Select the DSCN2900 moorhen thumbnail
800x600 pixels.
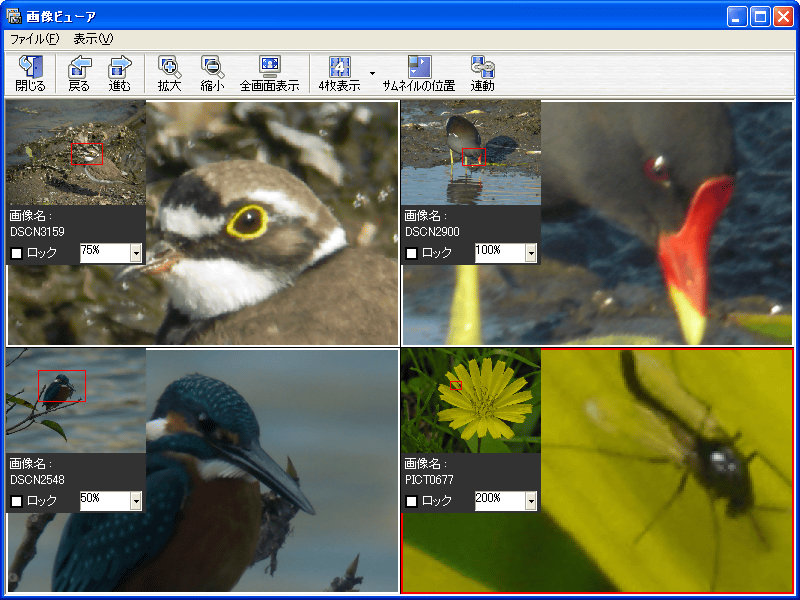point(471,153)
